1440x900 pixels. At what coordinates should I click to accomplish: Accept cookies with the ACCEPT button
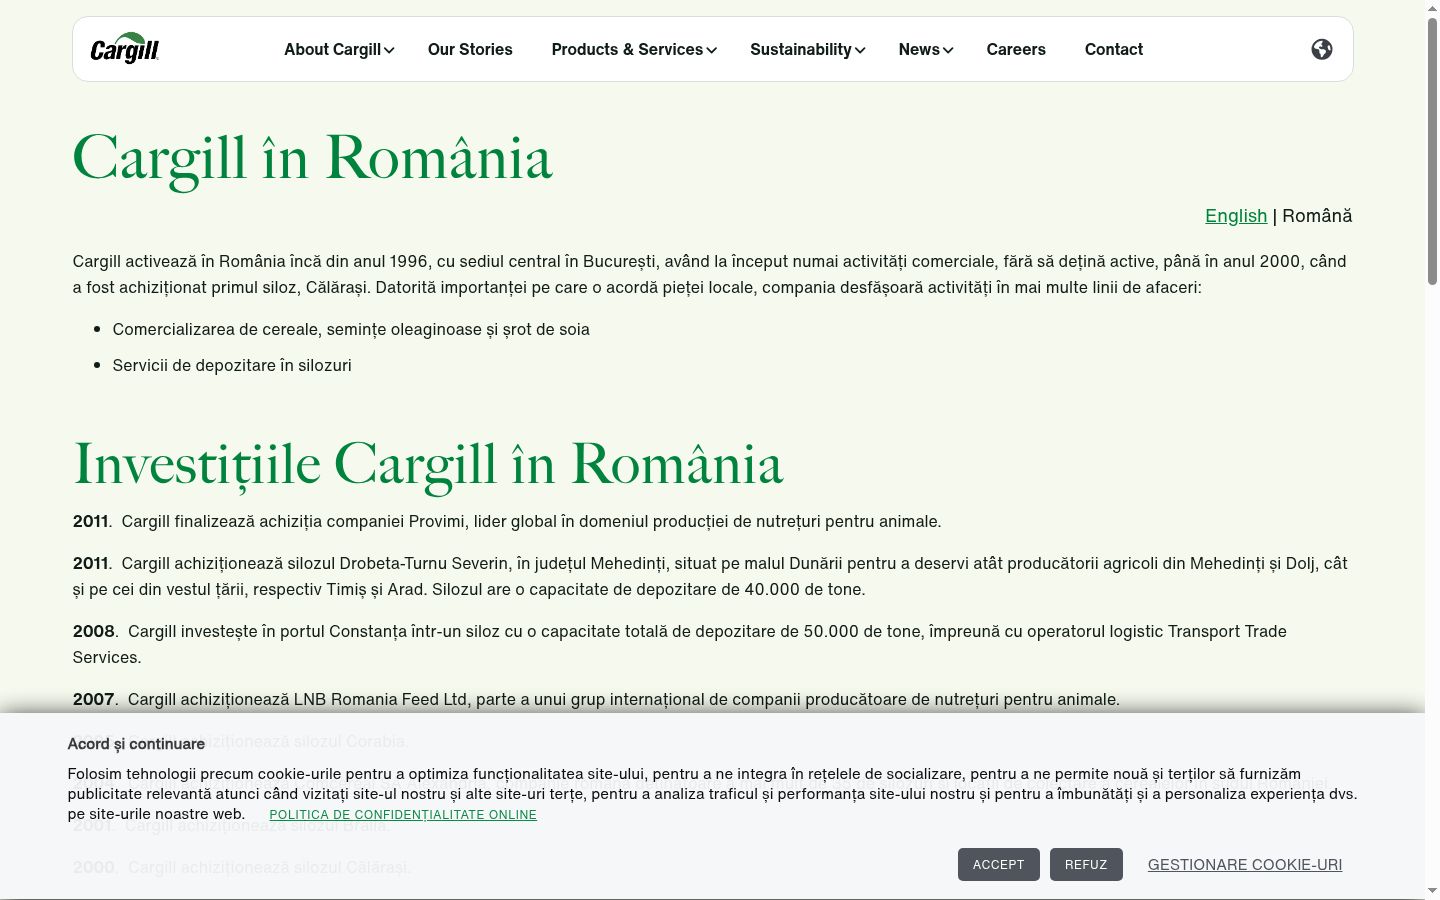[999, 864]
